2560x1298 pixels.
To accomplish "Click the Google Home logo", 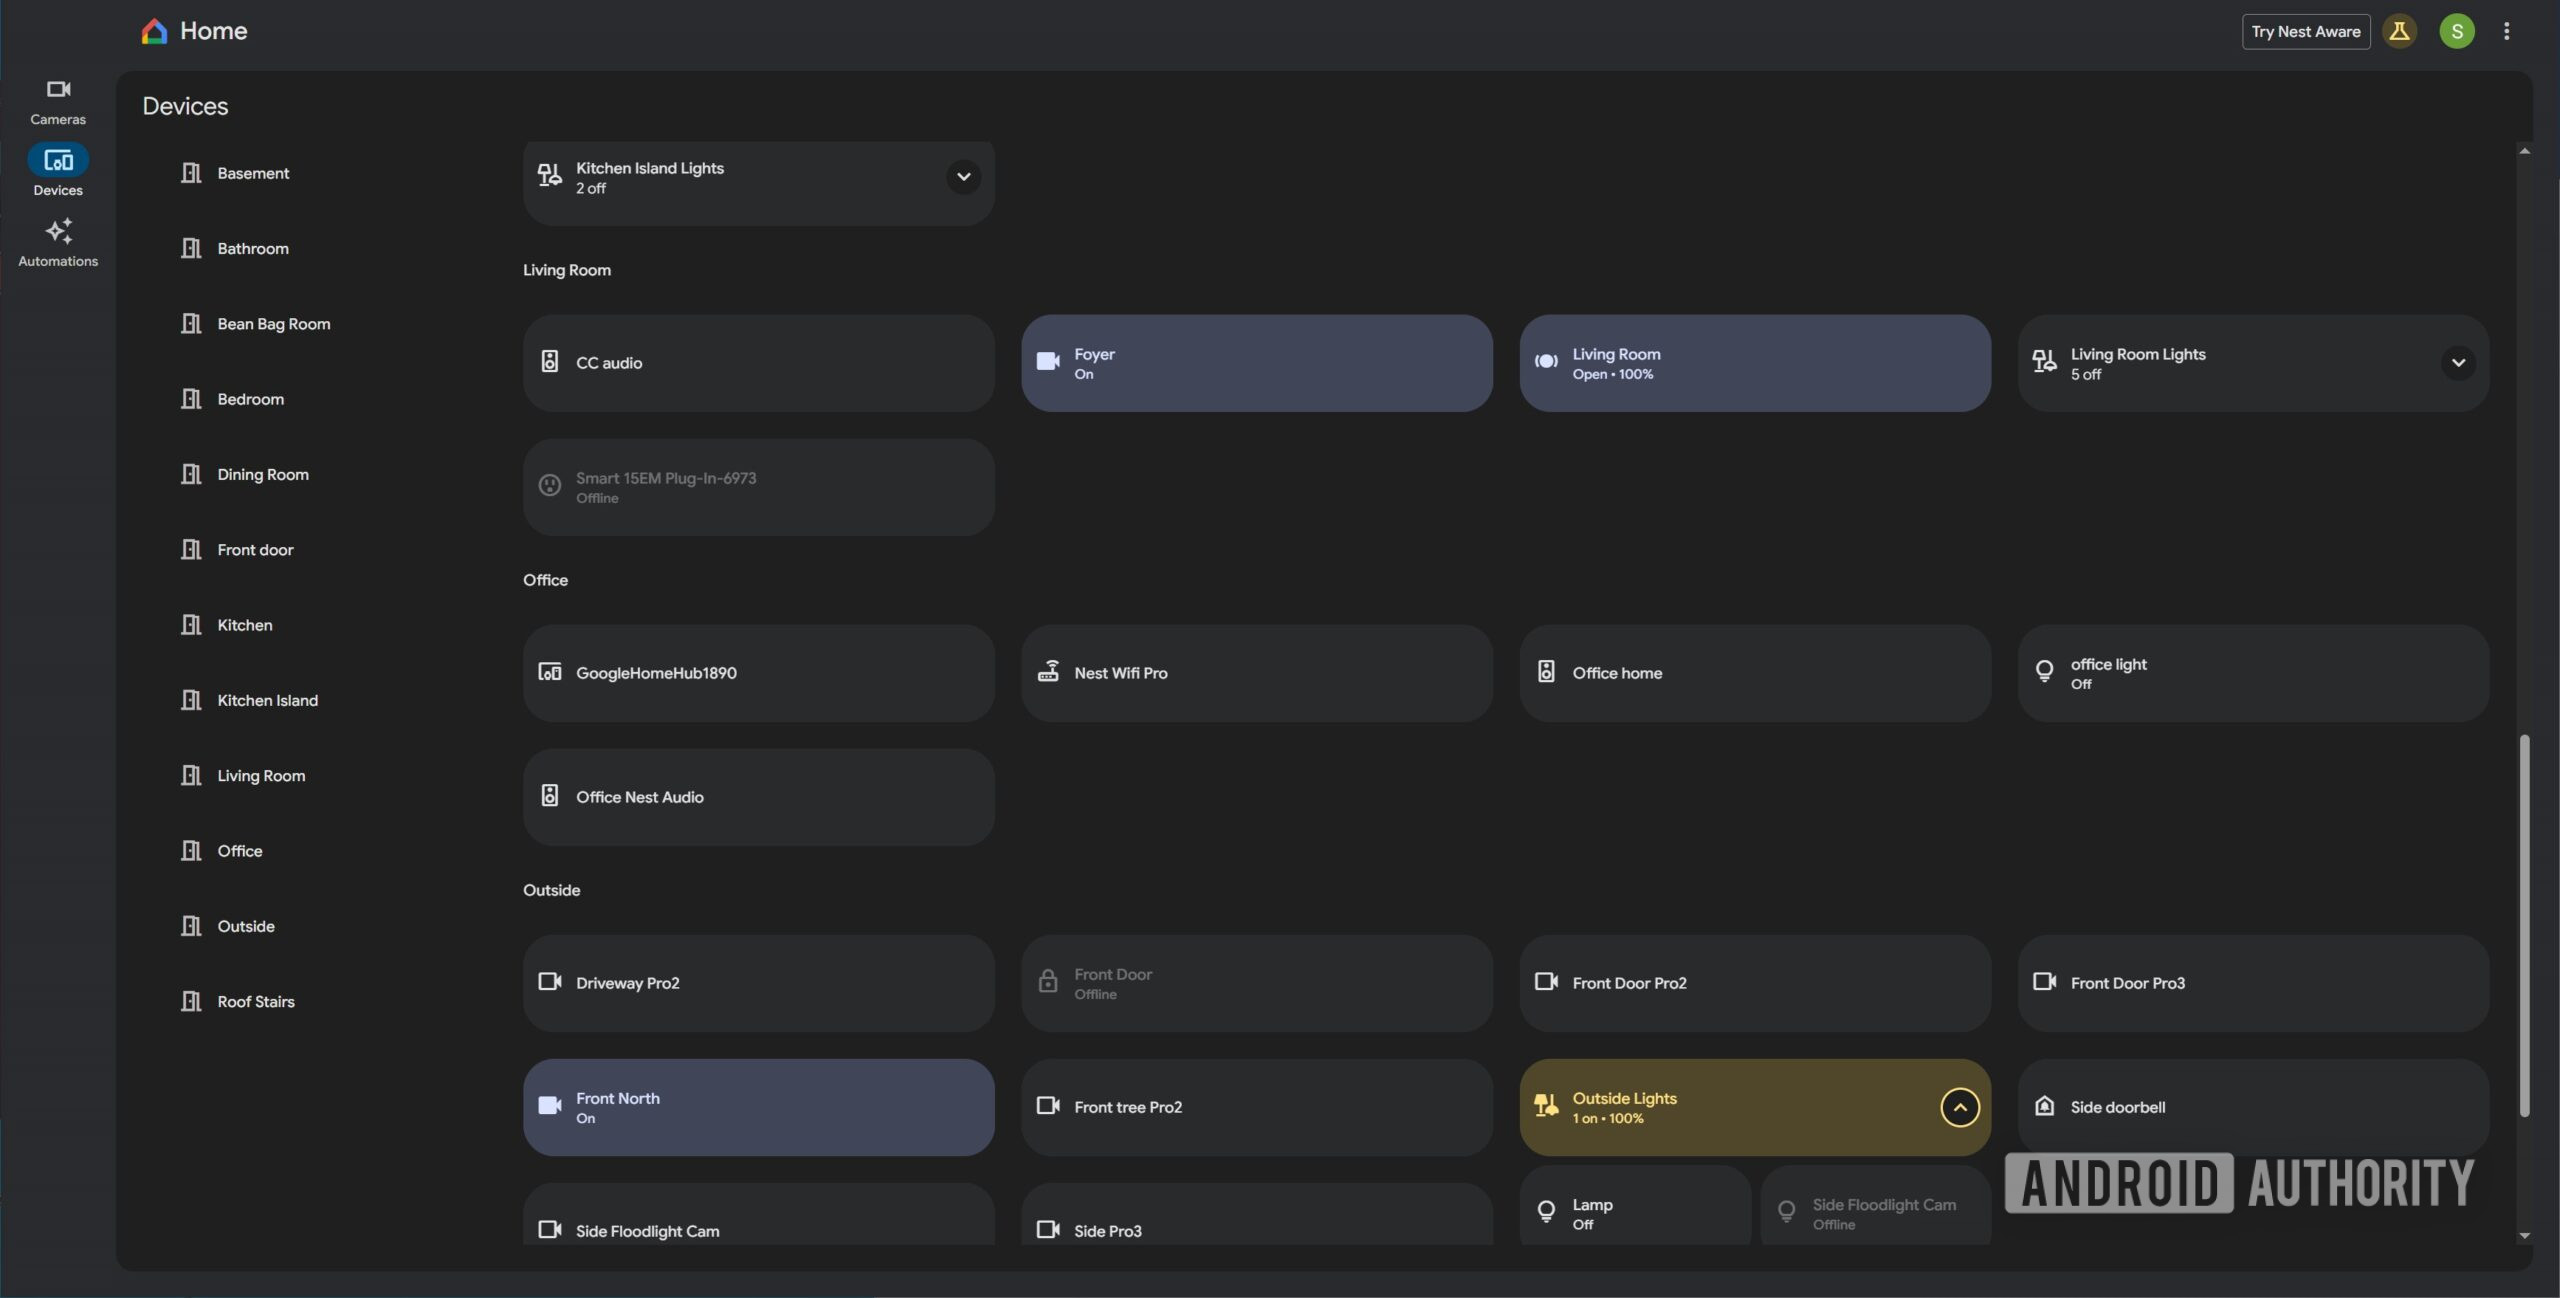I will (154, 31).
